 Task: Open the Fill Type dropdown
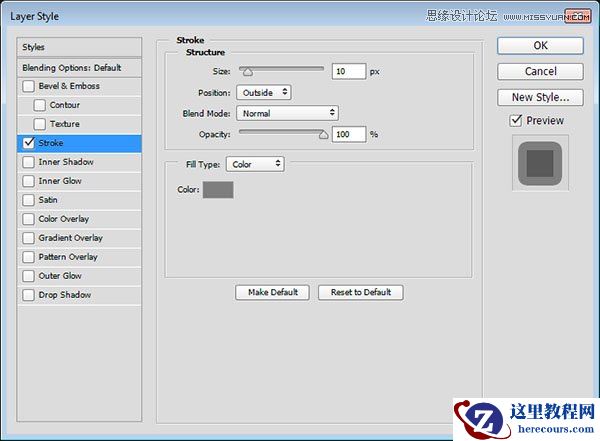255,164
